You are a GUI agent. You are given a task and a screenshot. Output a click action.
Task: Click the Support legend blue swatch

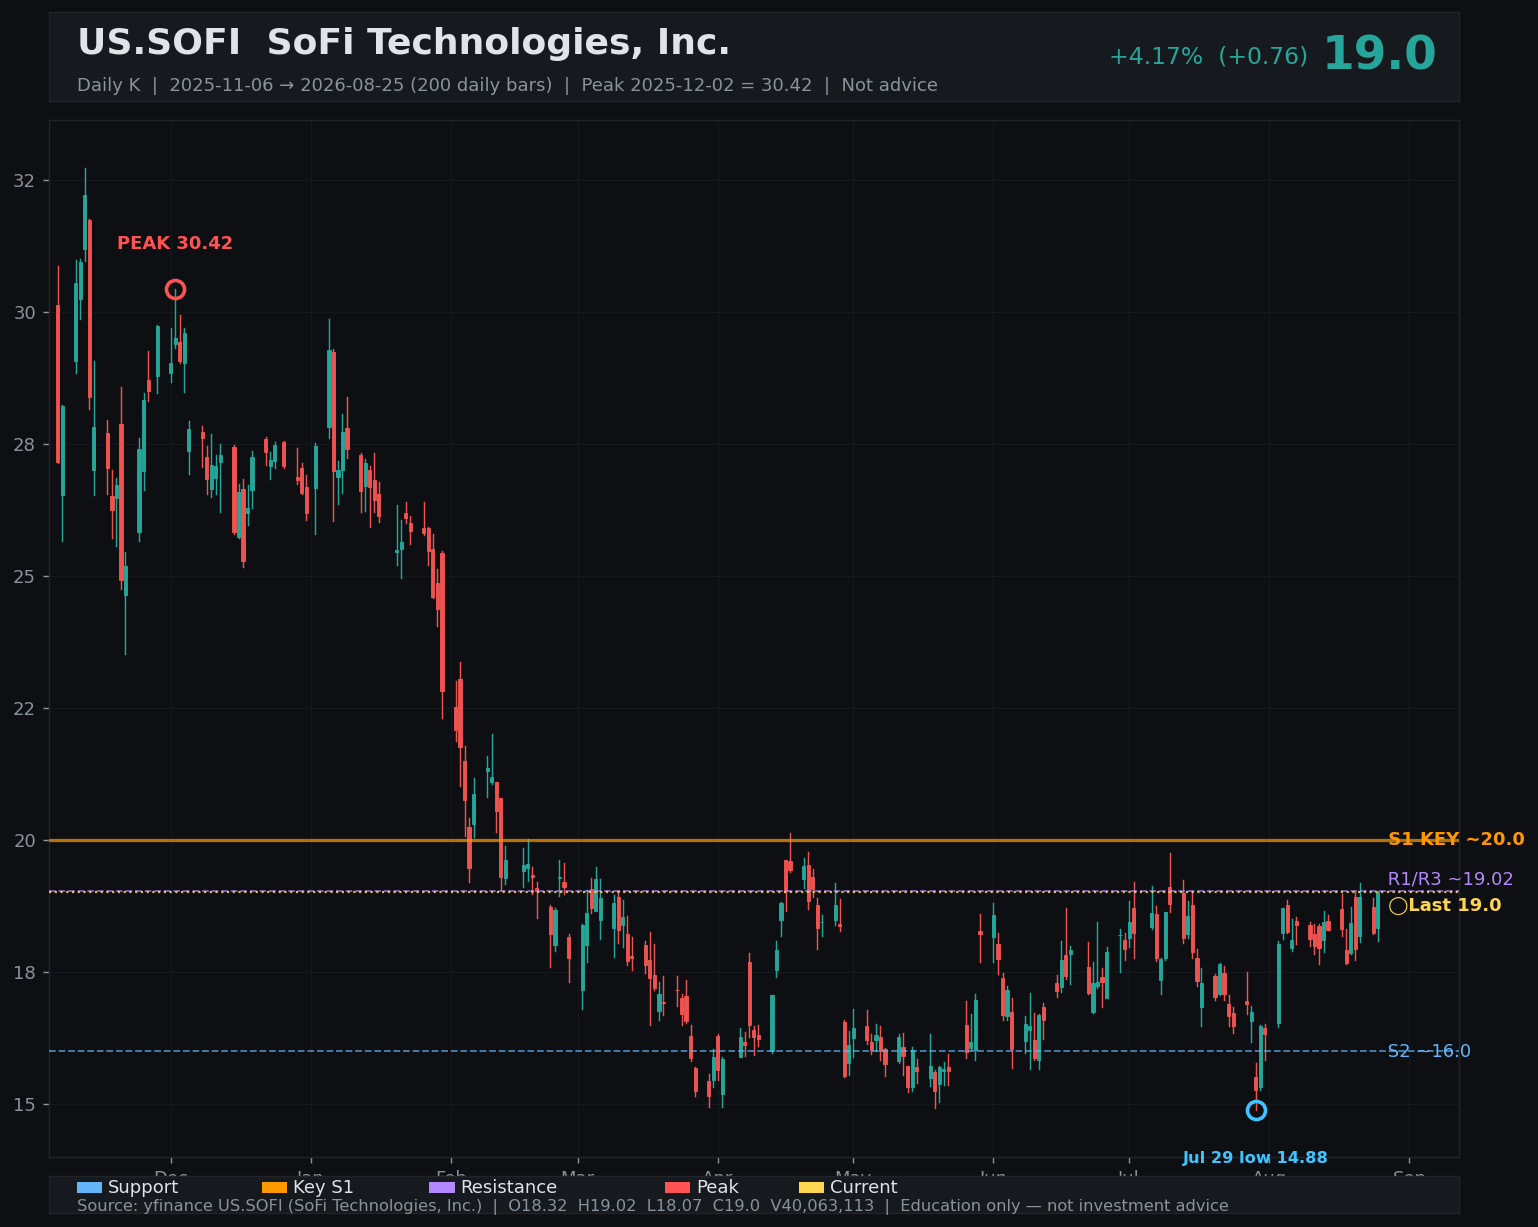89,1188
